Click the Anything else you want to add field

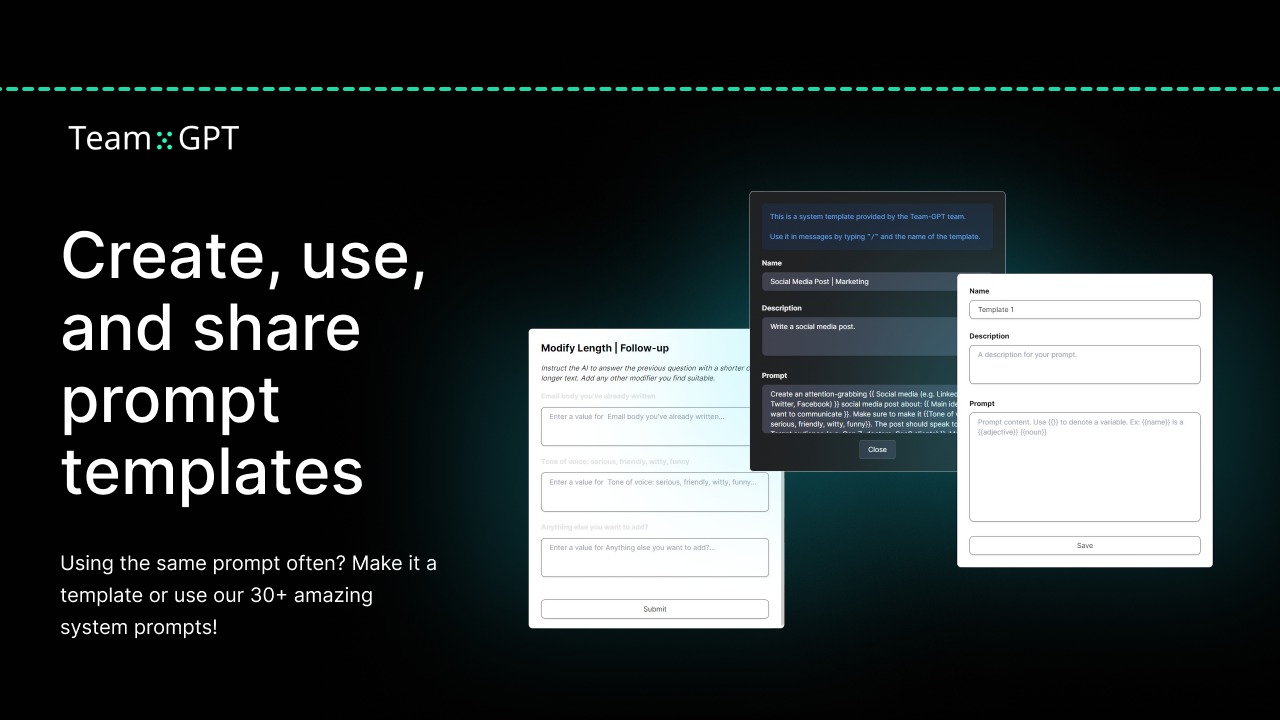coord(655,558)
